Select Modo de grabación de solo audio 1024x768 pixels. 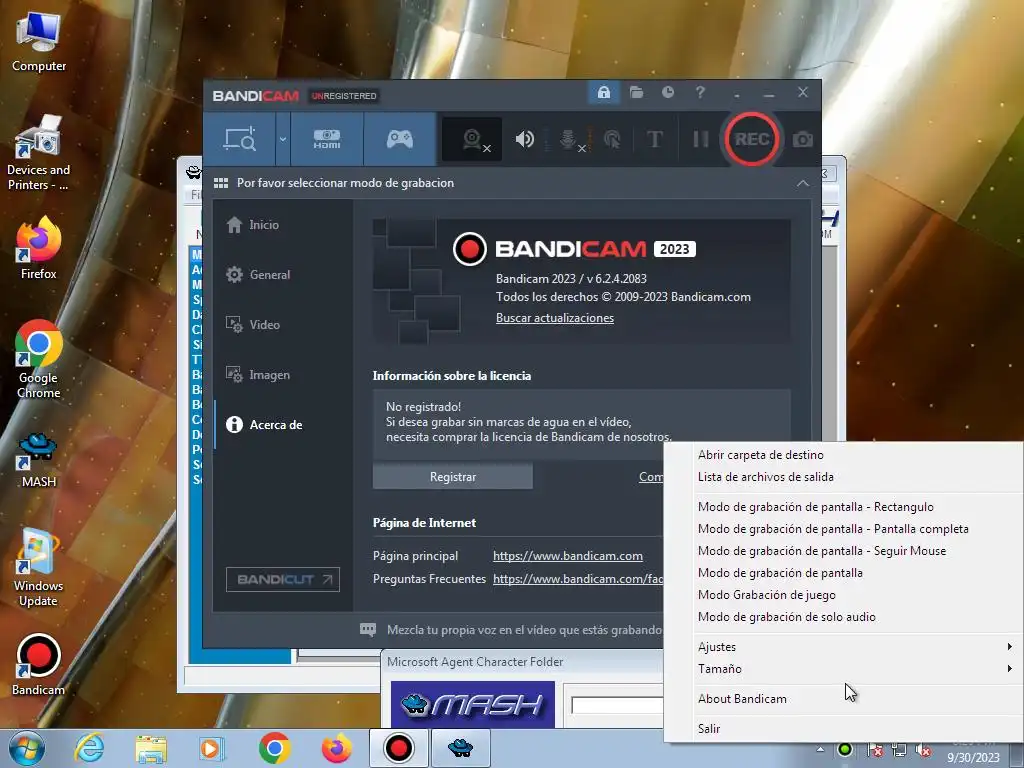pyautogui.click(x=786, y=617)
